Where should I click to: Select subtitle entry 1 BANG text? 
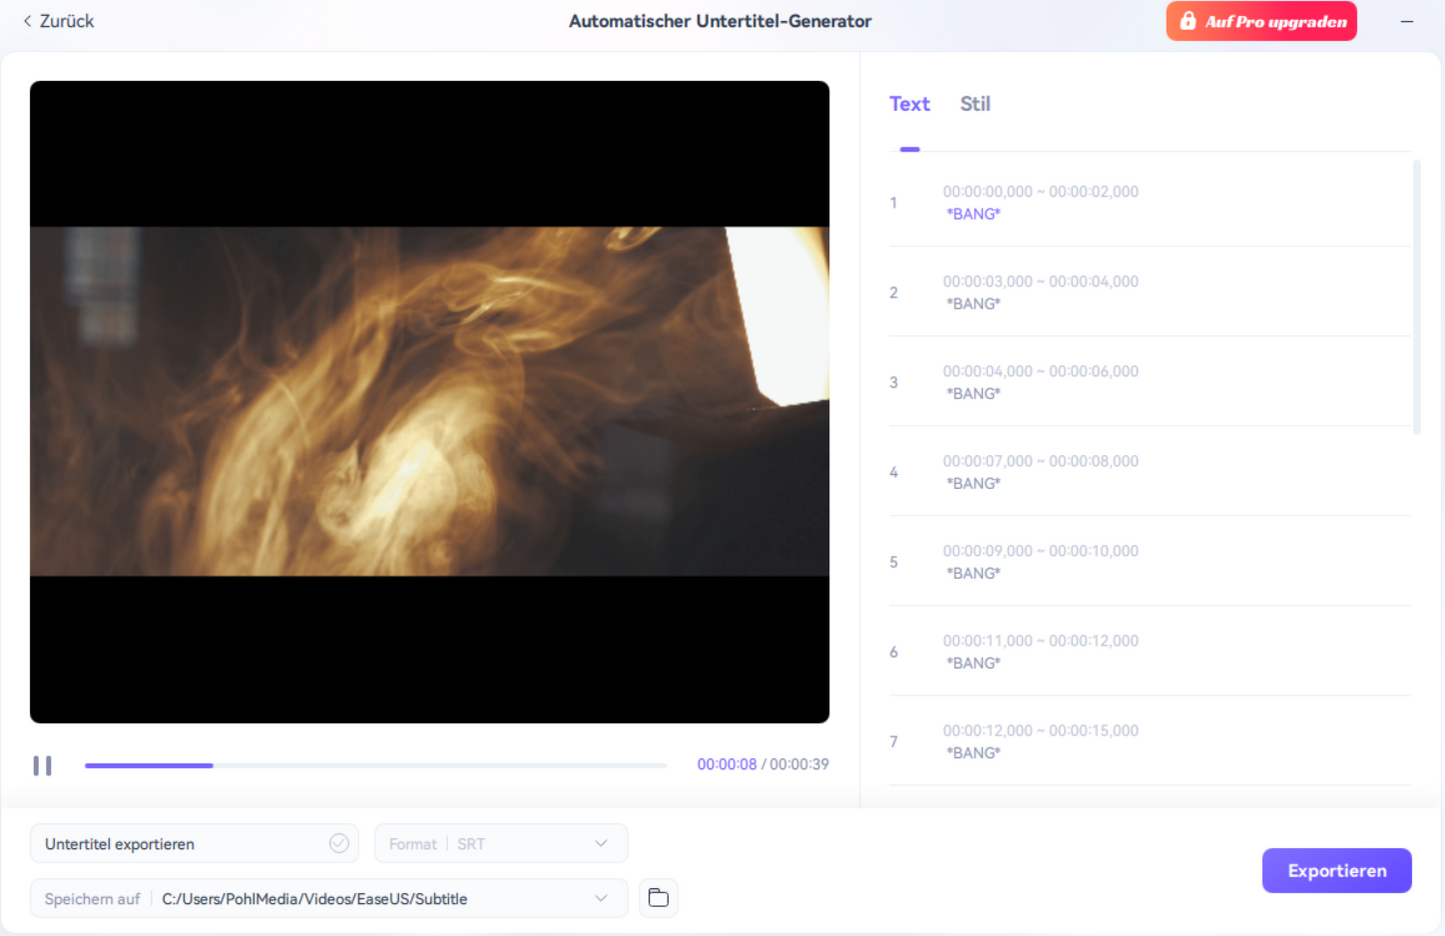point(973,214)
